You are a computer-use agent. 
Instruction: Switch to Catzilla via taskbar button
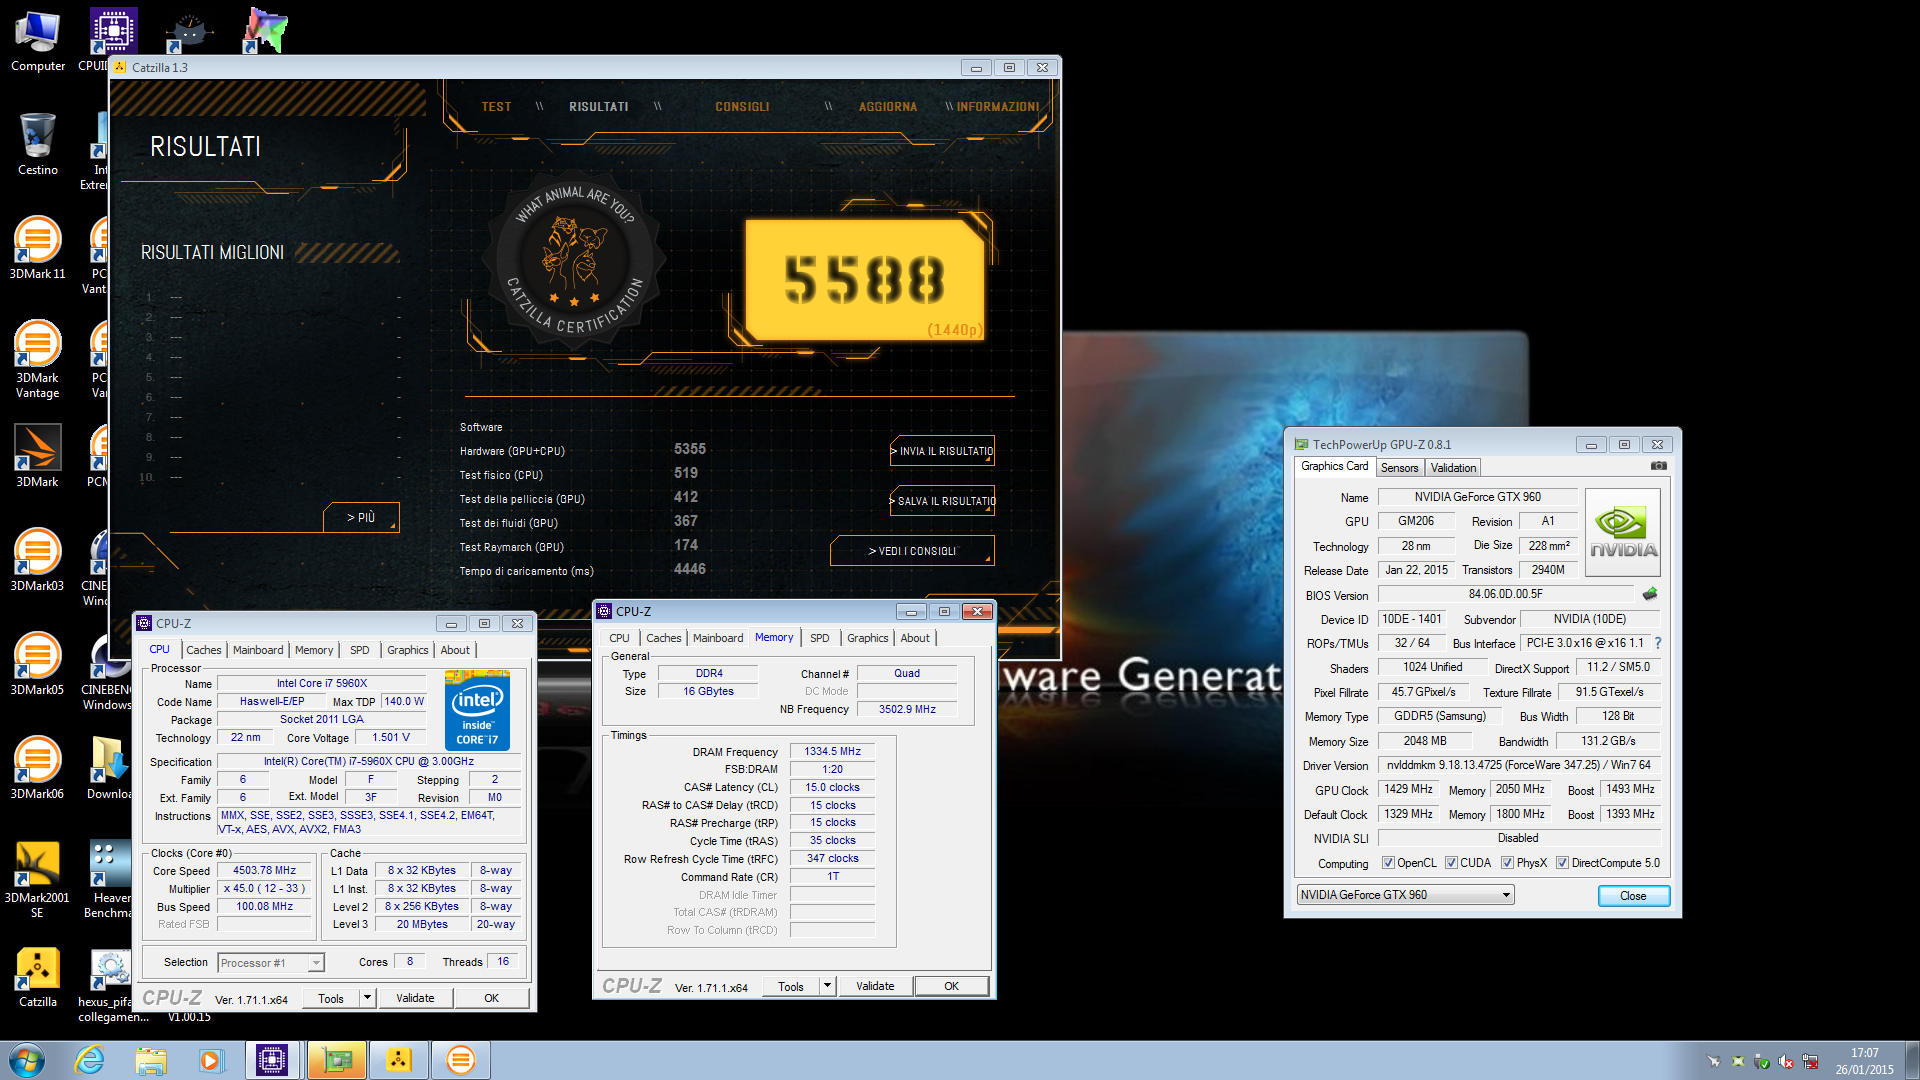(x=399, y=1060)
